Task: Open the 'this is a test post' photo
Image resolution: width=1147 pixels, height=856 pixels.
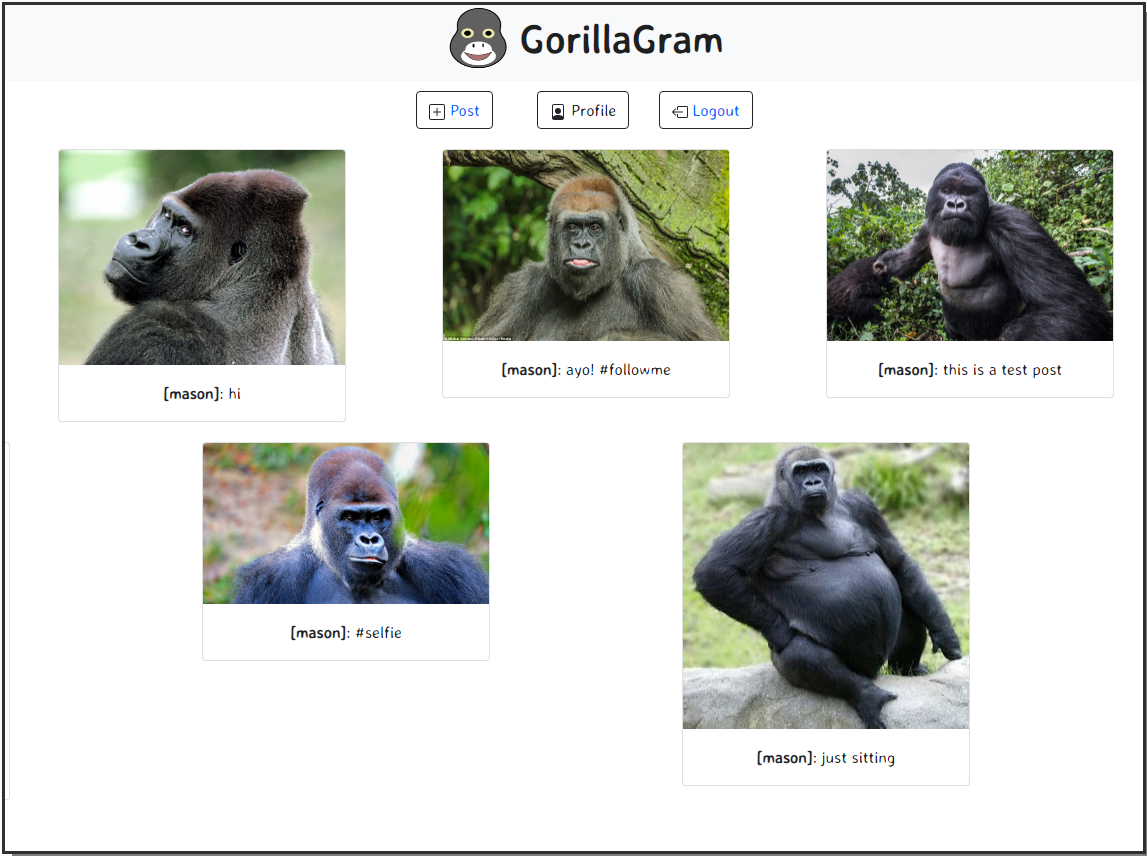Action: click(969, 244)
